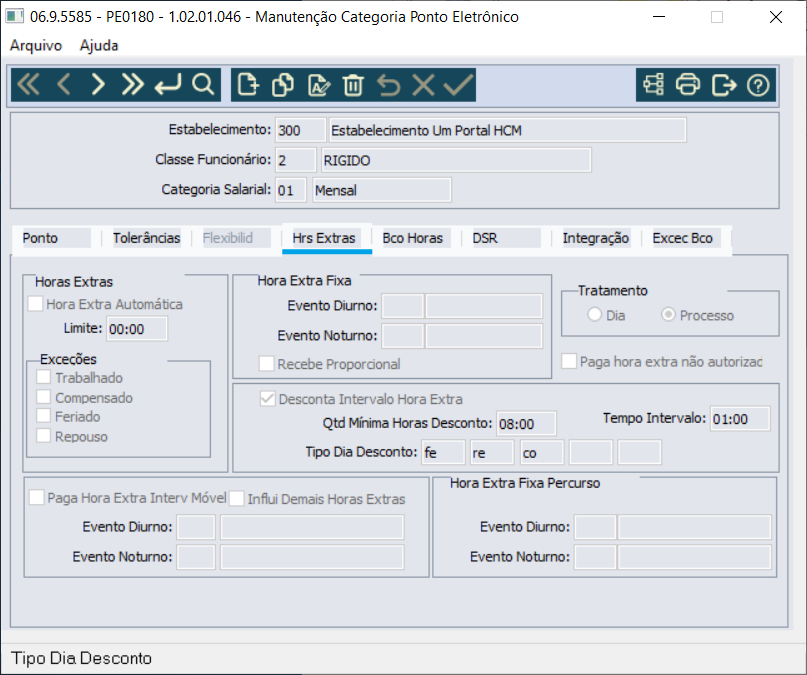Open the Ajuda menu
Screen dimensions: 807x675
[x=99, y=45]
